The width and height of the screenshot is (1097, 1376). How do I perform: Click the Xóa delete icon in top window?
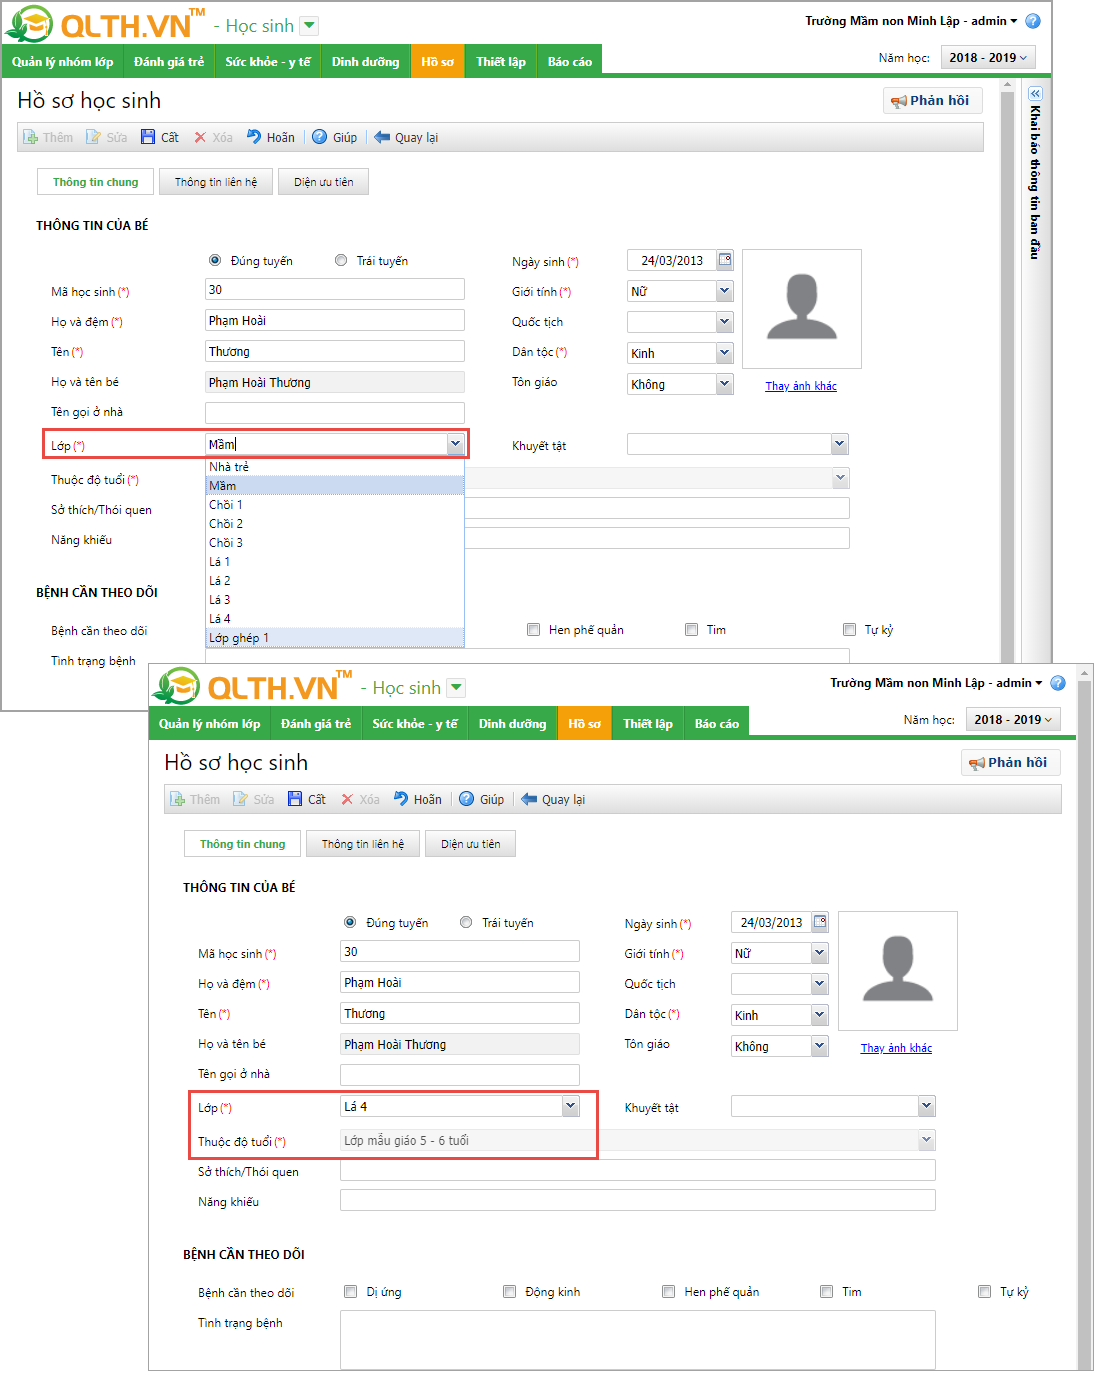point(200,137)
